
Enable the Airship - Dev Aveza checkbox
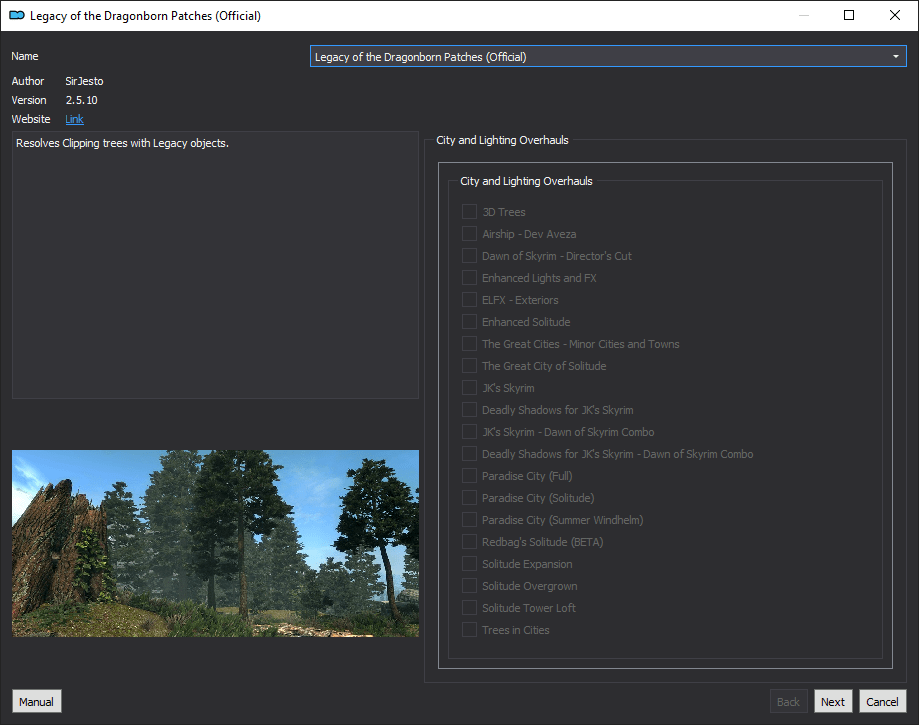point(469,233)
